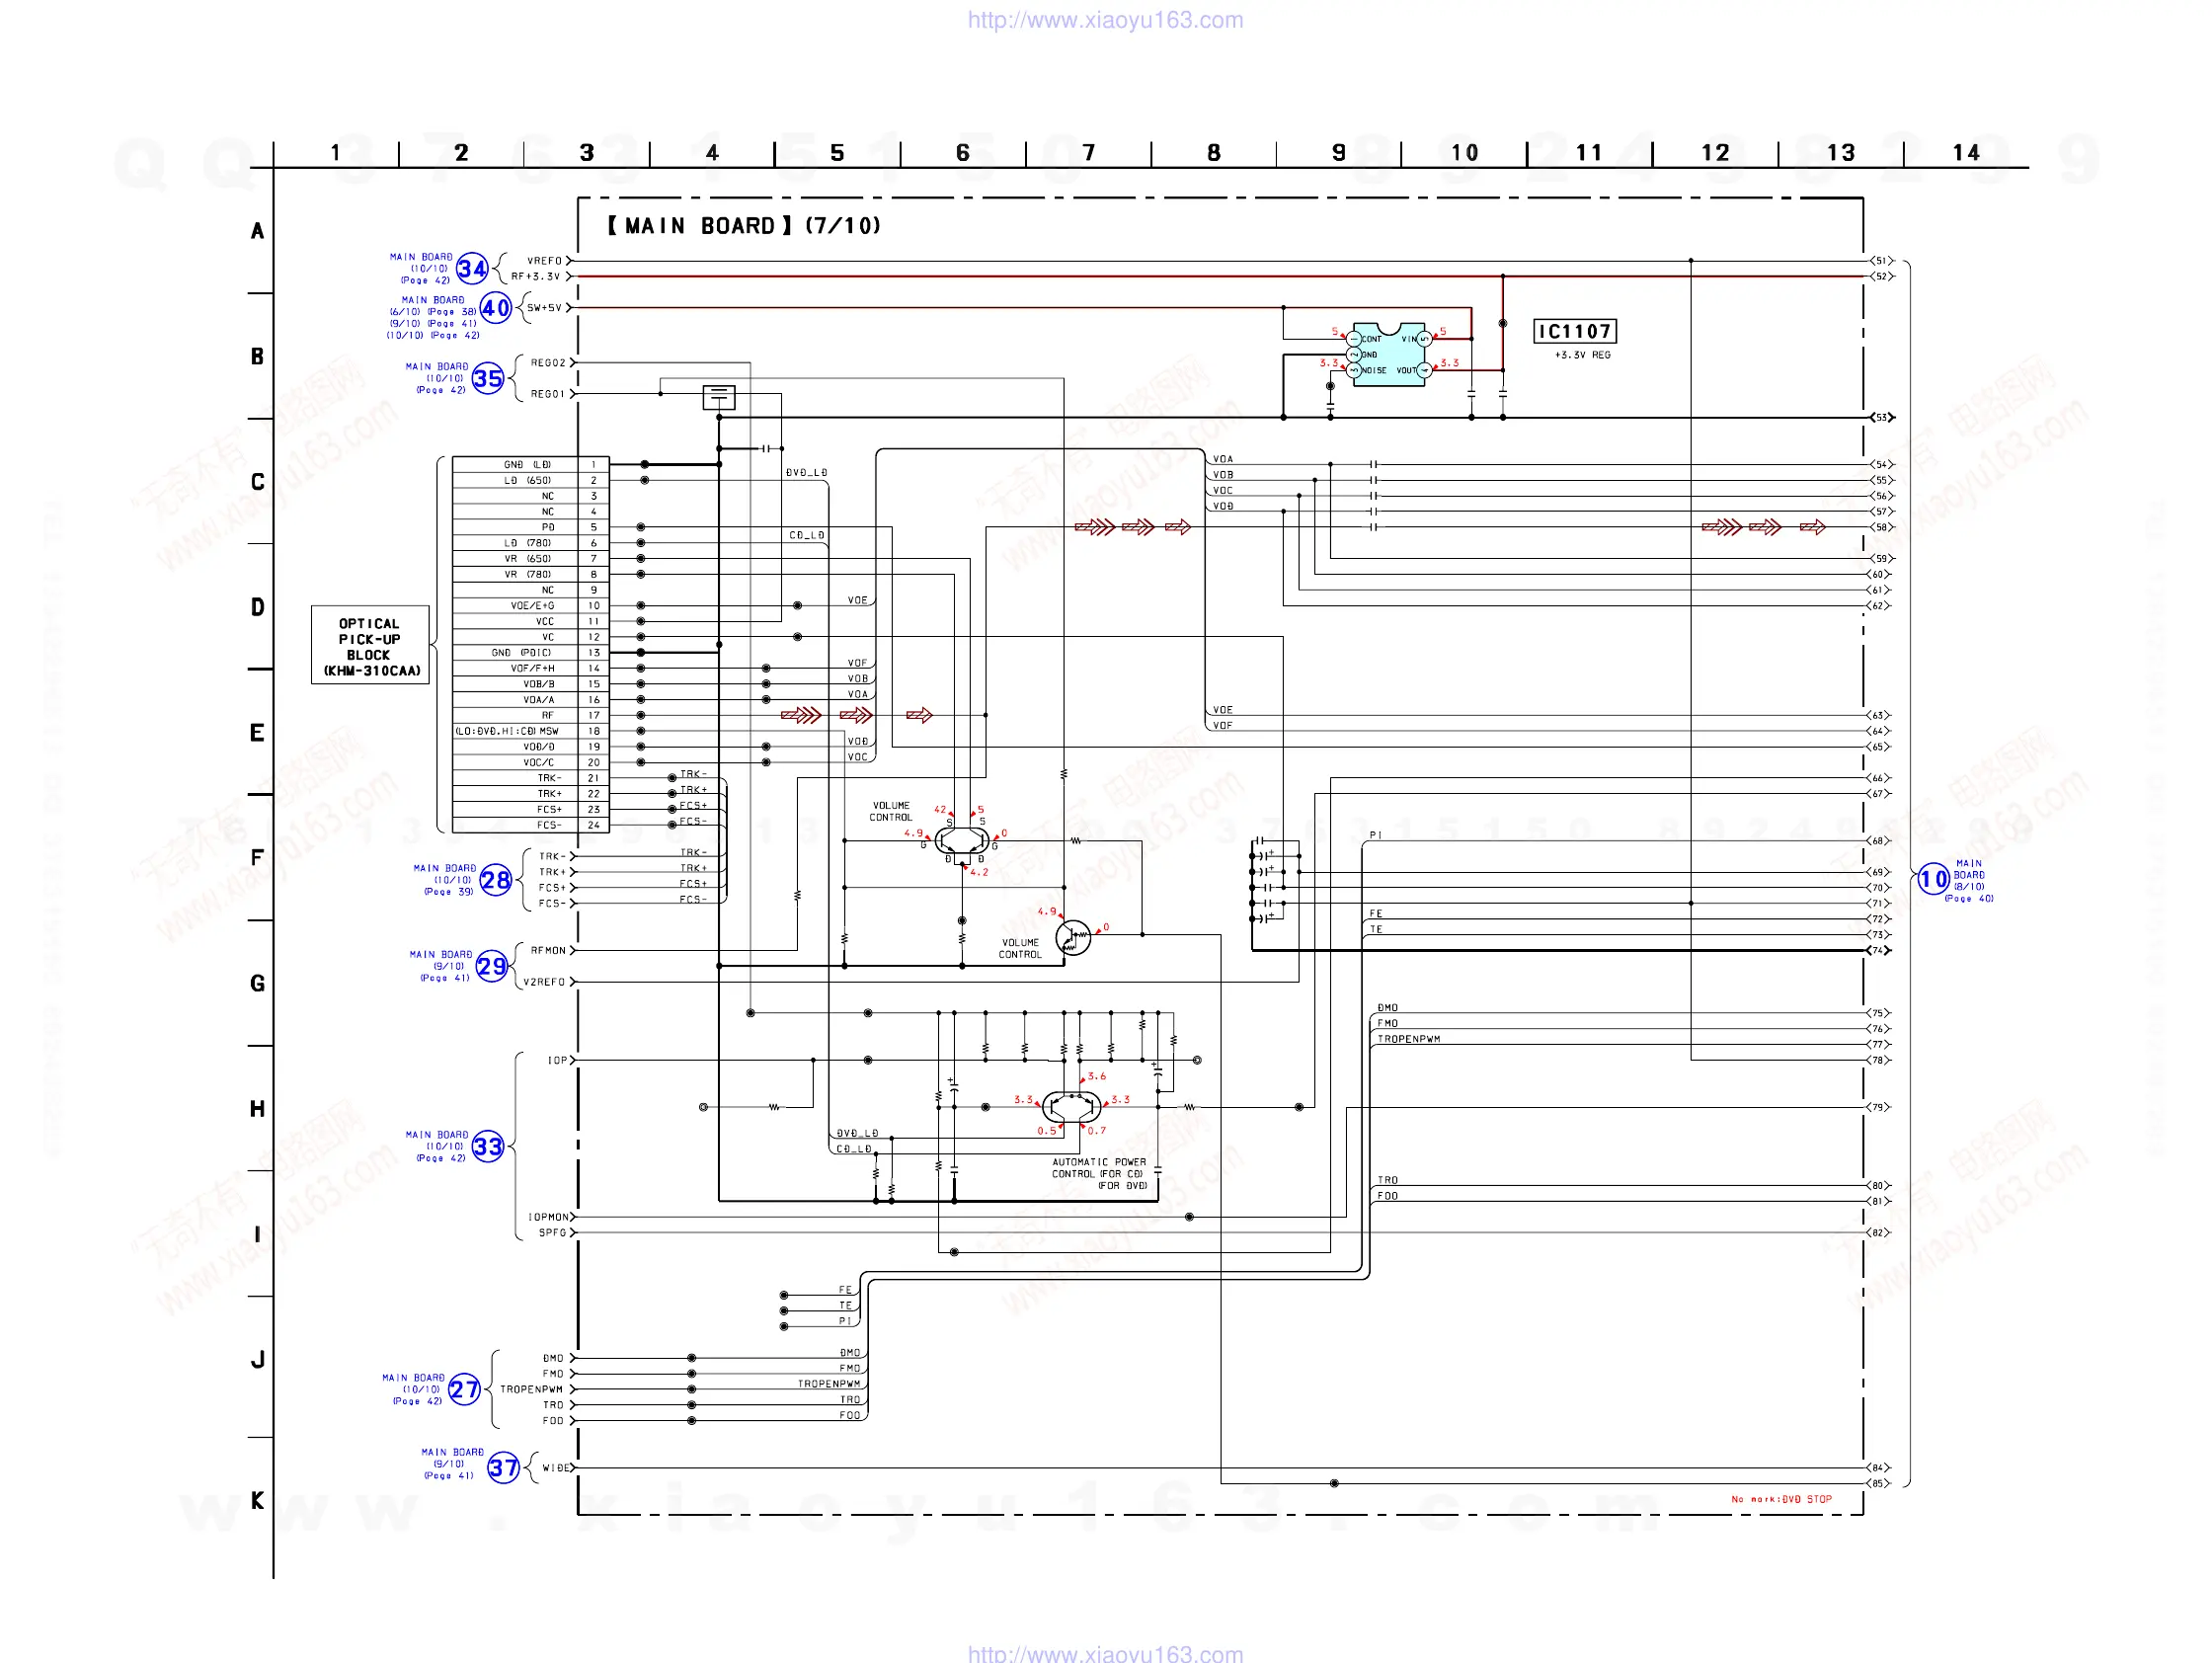Open the xiaoyu163.com link at the bottom
Image resolution: width=2212 pixels, height=1663 pixels.
pyautogui.click(x=1105, y=1653)
